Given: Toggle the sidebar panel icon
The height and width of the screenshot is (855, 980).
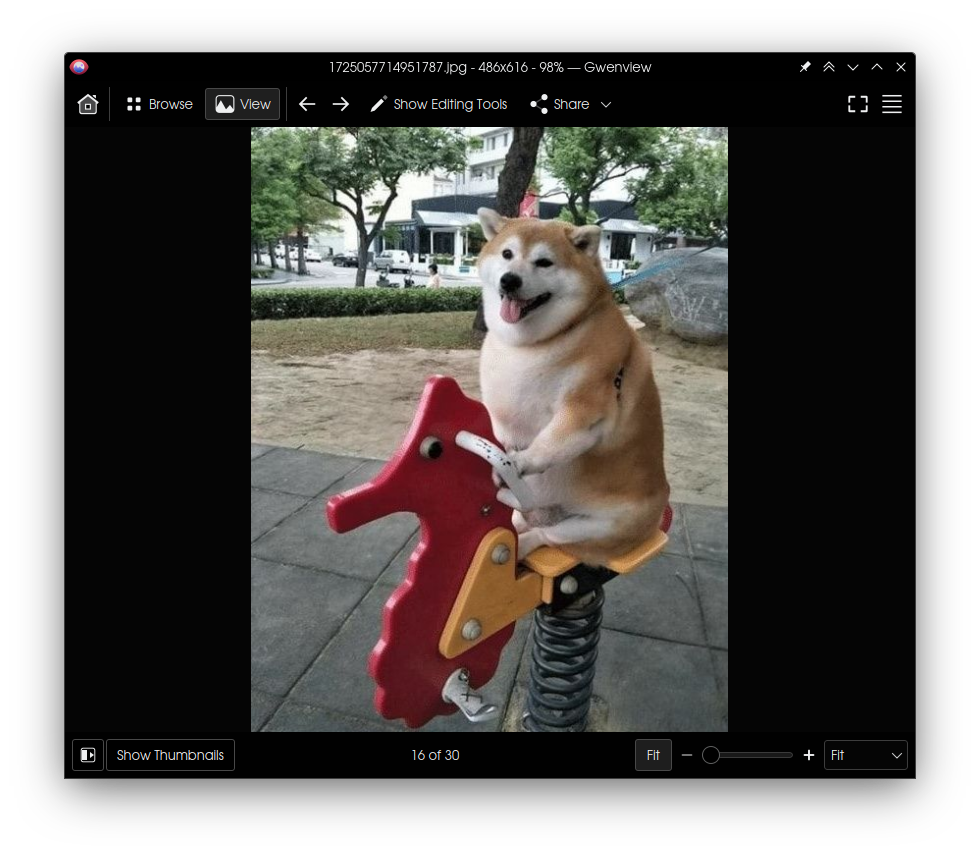Looking at the screenshot, I should click(x=88, y=755).
